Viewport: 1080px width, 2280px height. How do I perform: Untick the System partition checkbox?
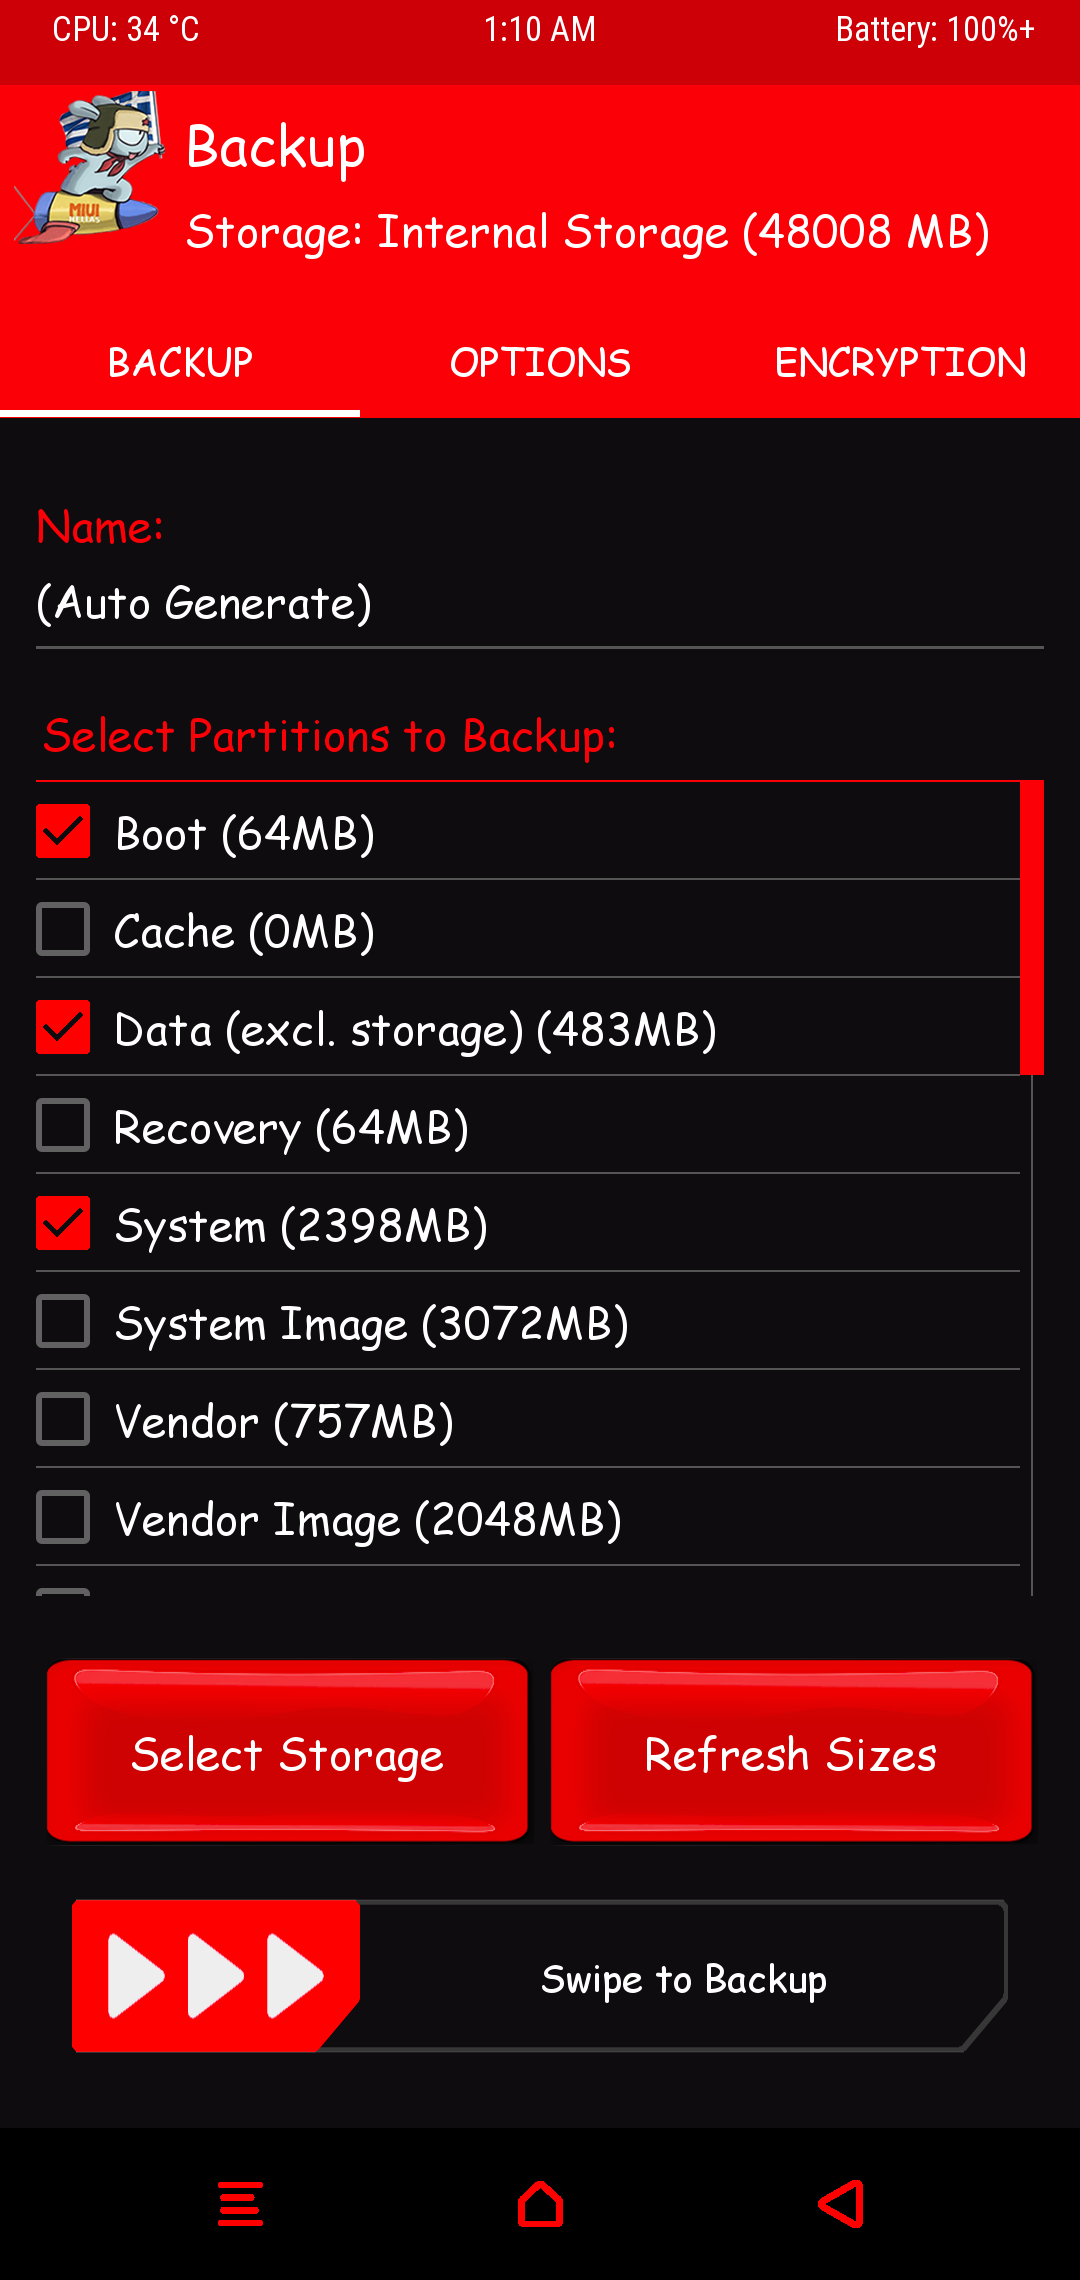(63, 1224)
